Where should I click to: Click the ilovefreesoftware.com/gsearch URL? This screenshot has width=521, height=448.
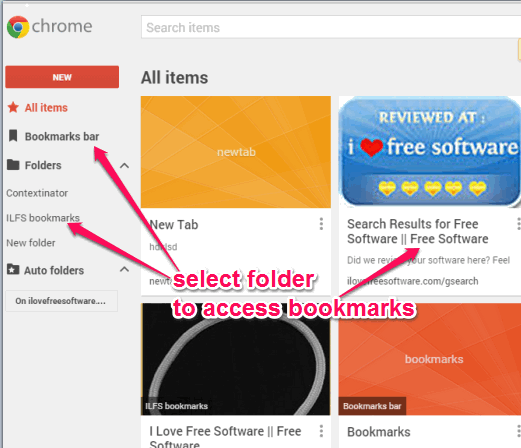pos(413,281)
